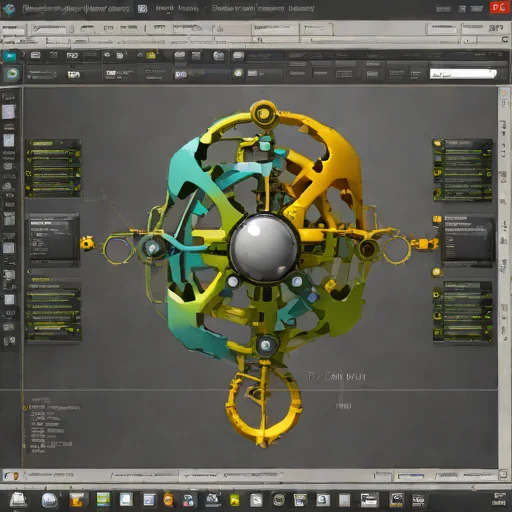
Task: Open the yellow-green icon in the taskbar
Action: [235, 500]
